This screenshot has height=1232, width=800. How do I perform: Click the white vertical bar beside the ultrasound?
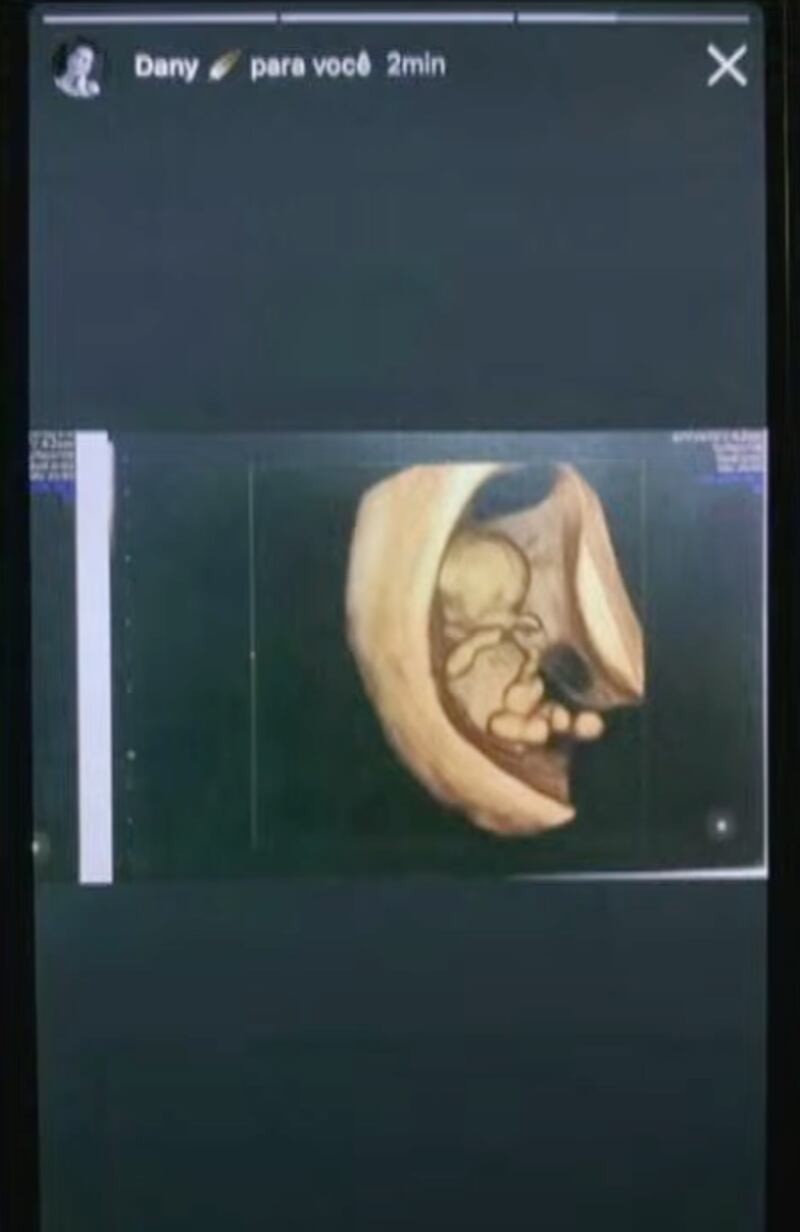[95, 657]
